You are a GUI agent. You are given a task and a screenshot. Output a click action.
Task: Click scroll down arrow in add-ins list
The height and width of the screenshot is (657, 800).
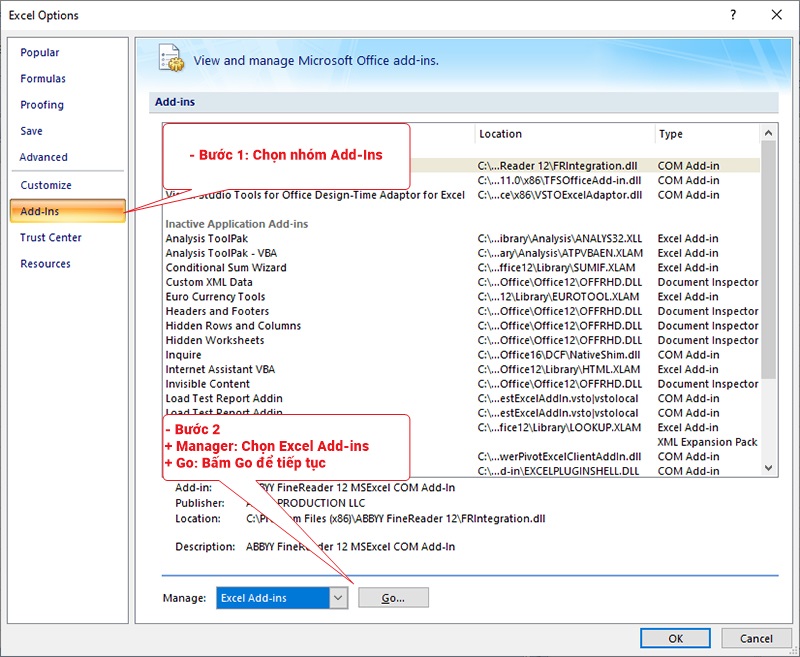tap(768, 468)
